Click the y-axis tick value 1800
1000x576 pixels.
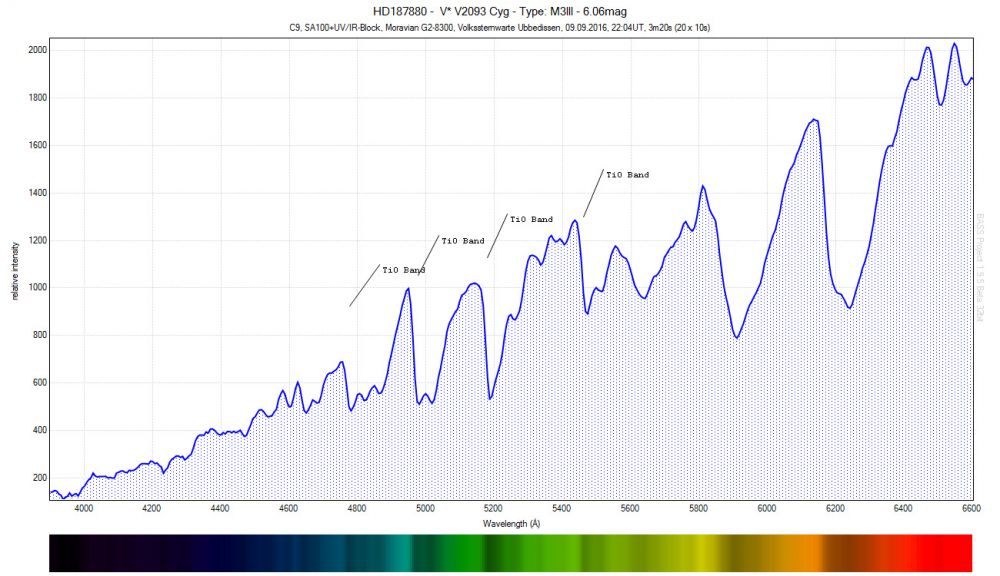tap(37, 98)
